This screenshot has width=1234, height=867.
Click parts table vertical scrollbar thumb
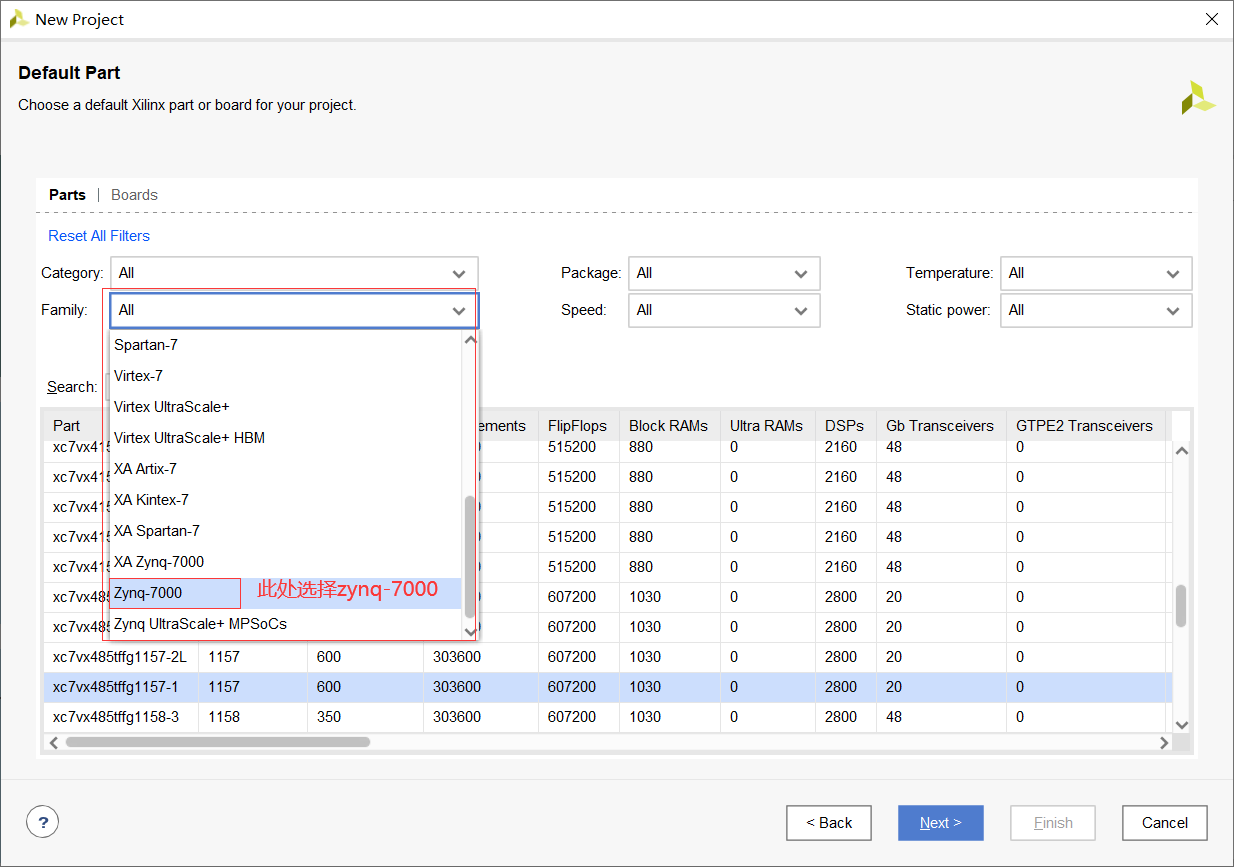click(1181, 606)
